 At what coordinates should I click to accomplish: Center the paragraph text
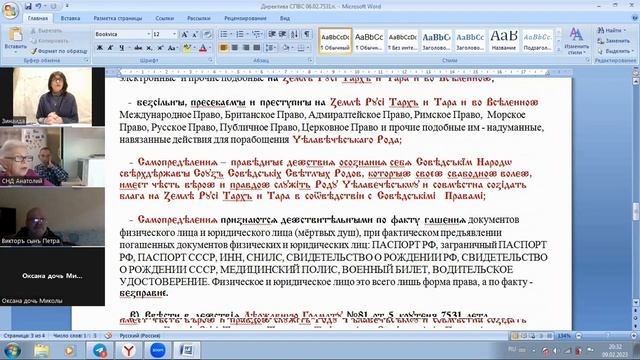[x=235, y=48]
